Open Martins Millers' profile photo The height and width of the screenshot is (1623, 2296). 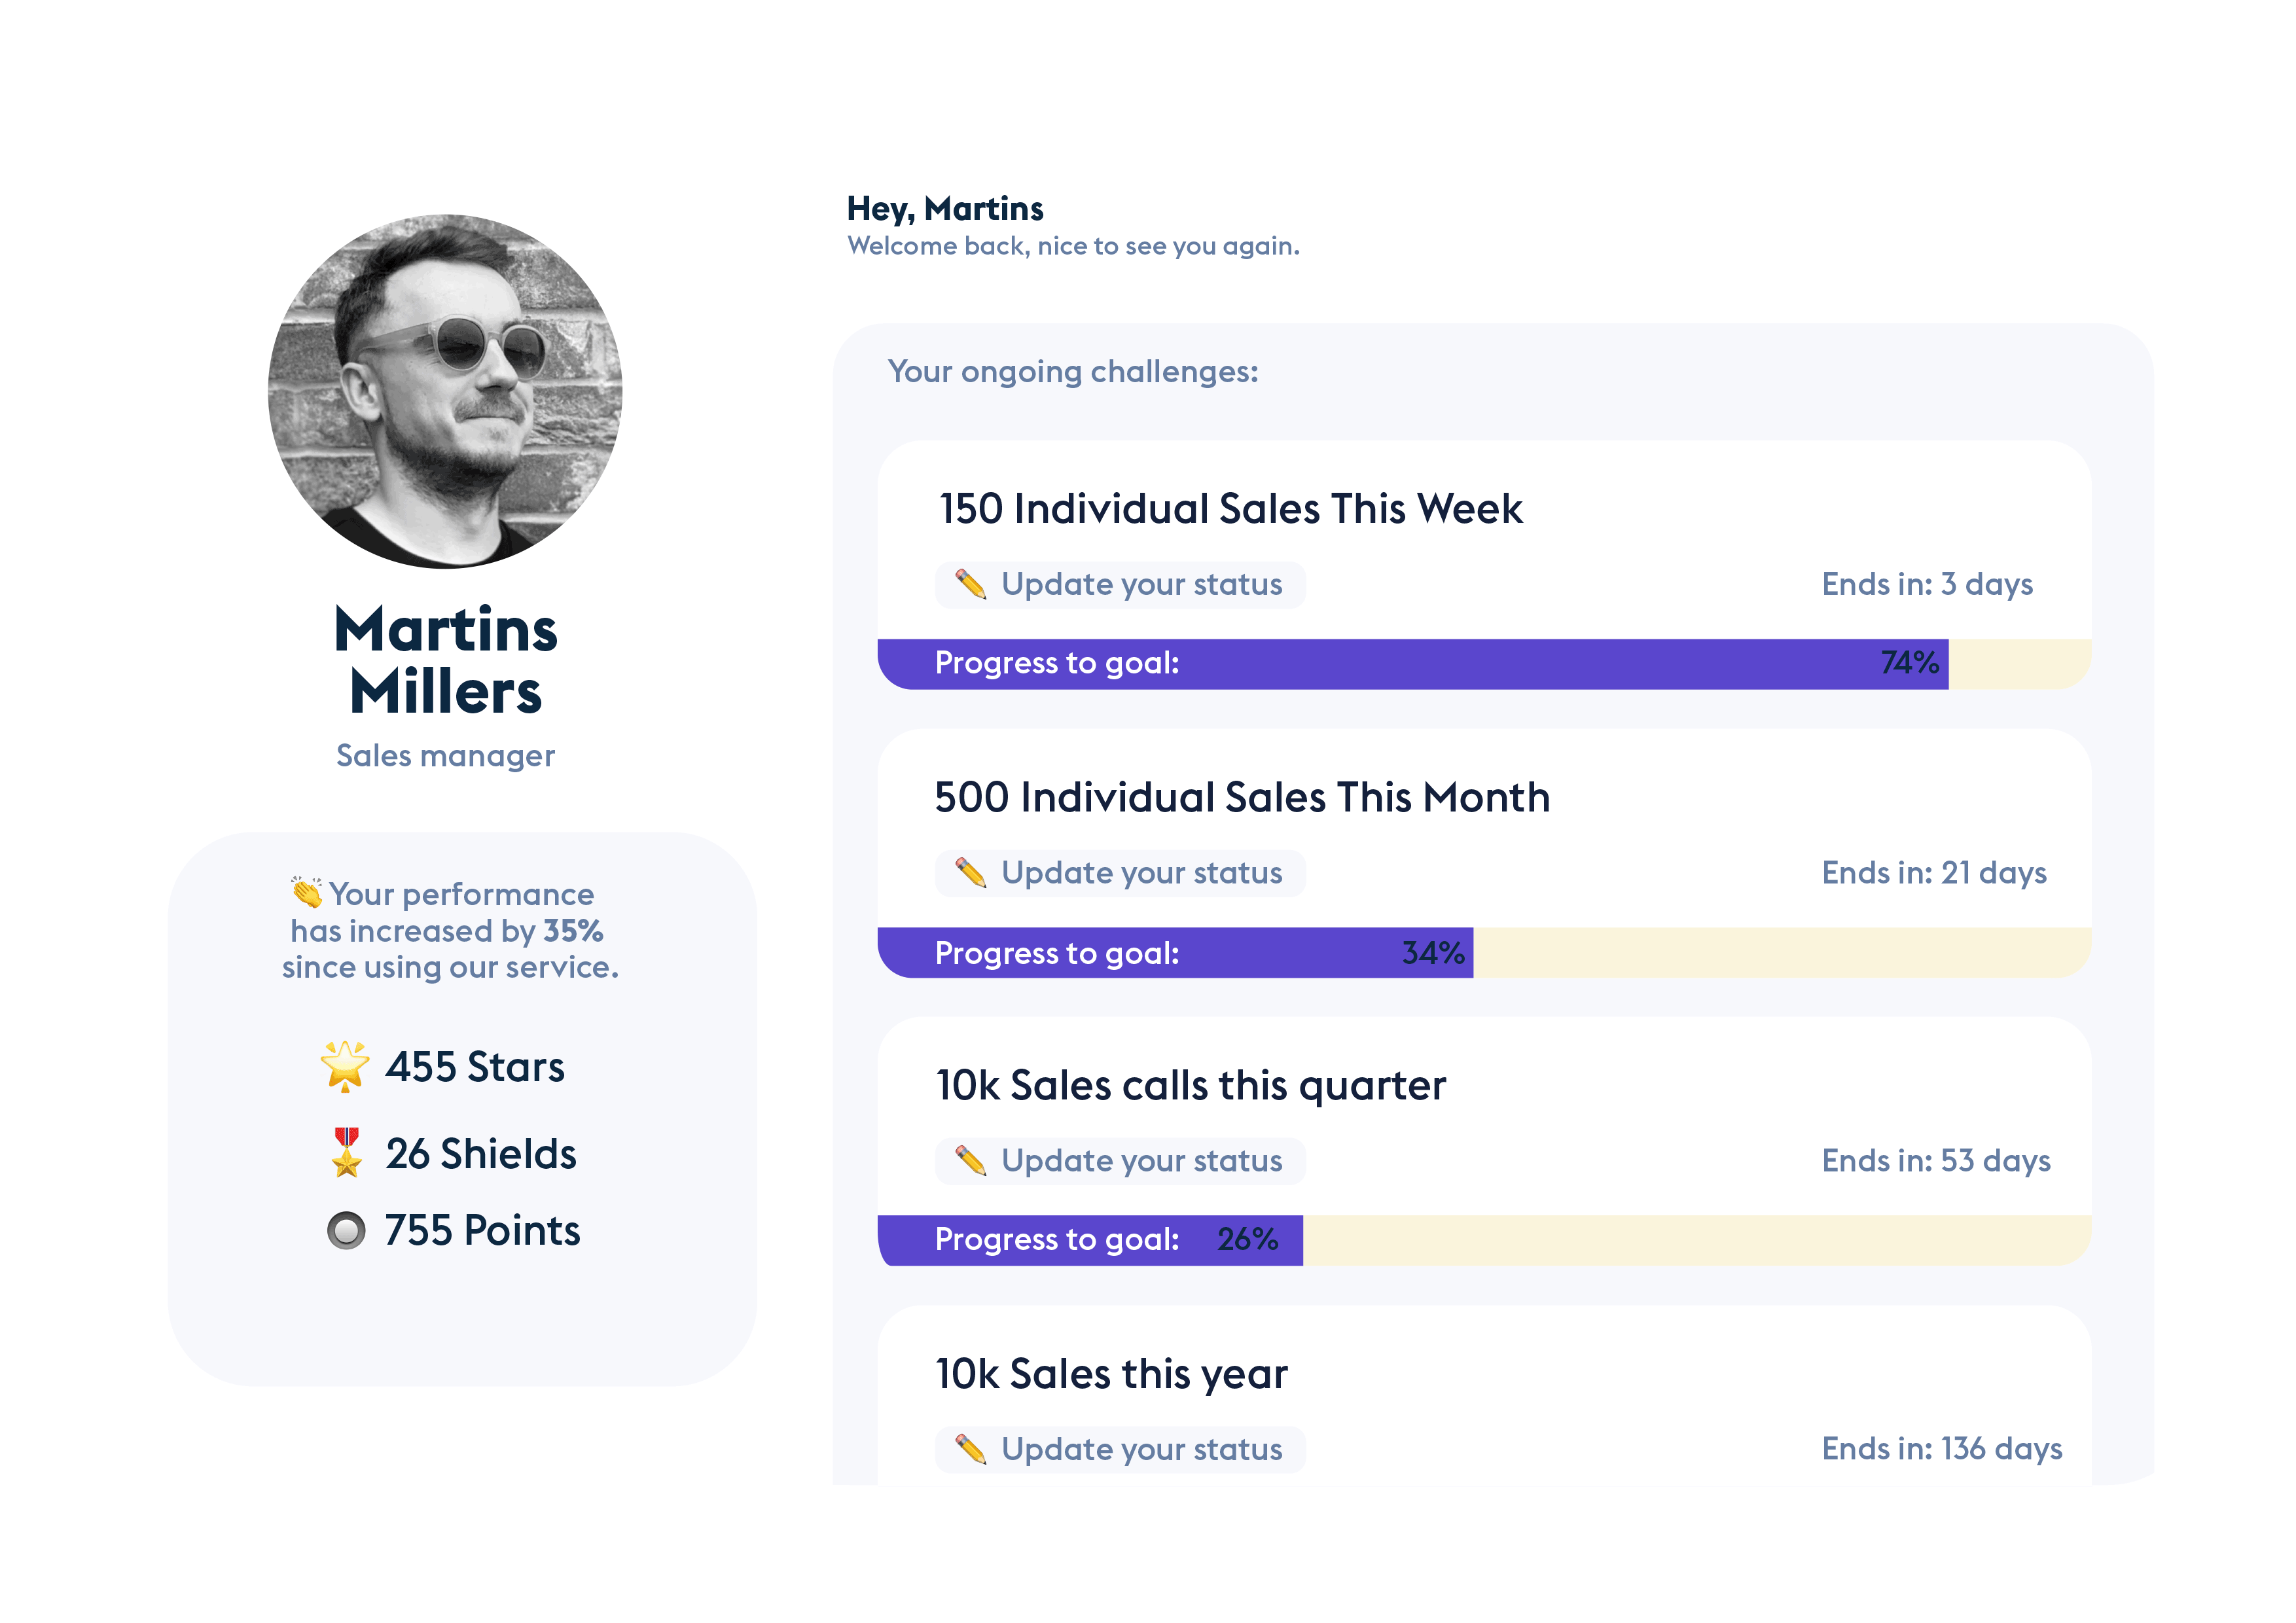coord(445,392)
